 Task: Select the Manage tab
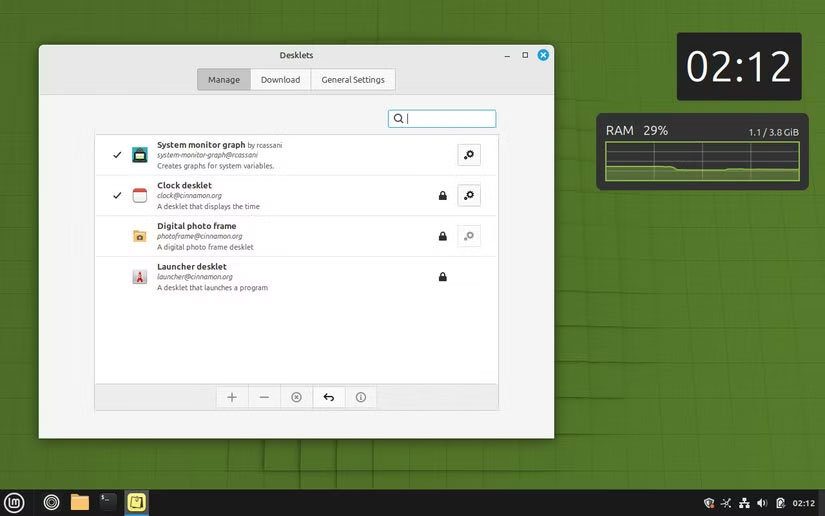(223, 80)
